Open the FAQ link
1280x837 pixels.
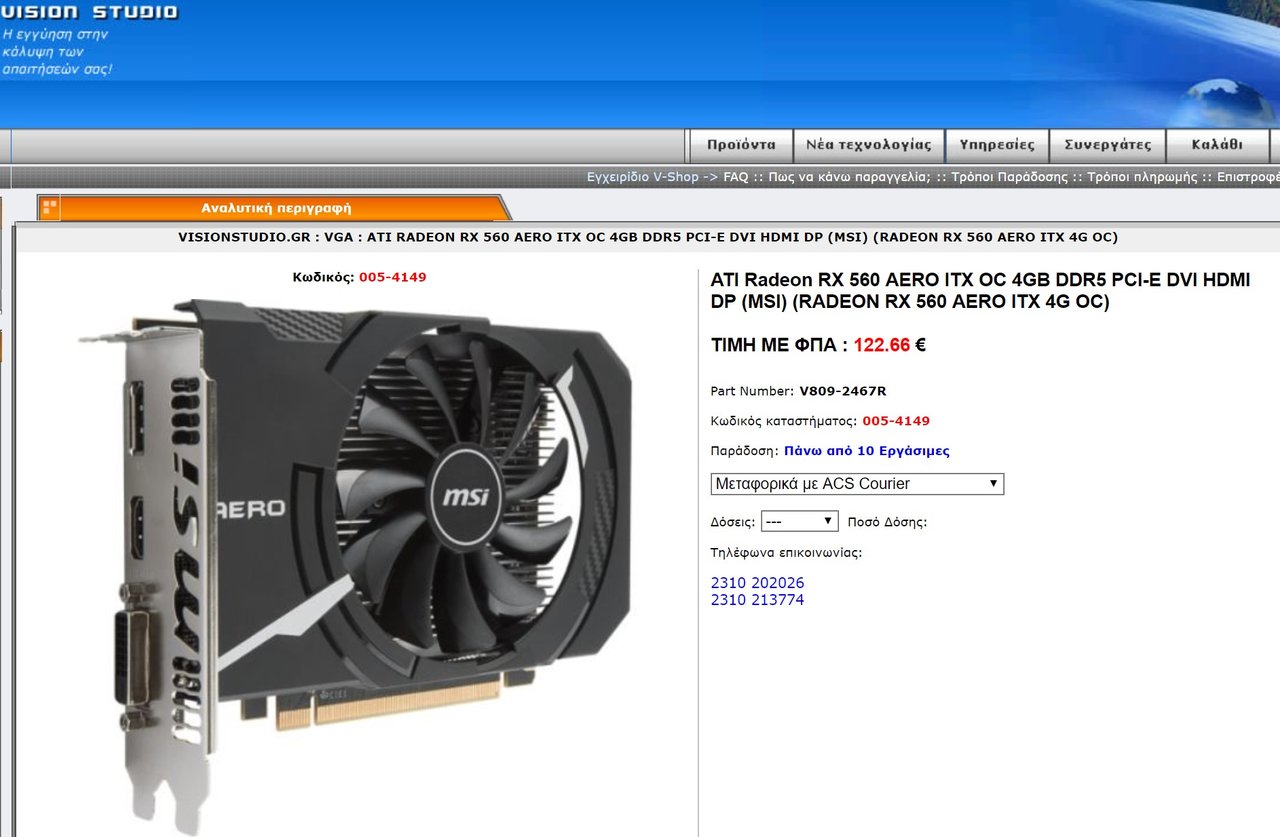(x=736, y=177)
